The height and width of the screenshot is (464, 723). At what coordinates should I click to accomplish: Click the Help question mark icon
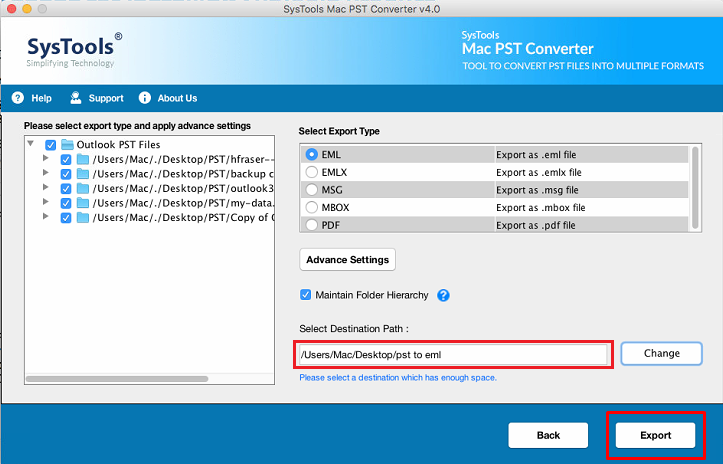(x=18, y=98)
